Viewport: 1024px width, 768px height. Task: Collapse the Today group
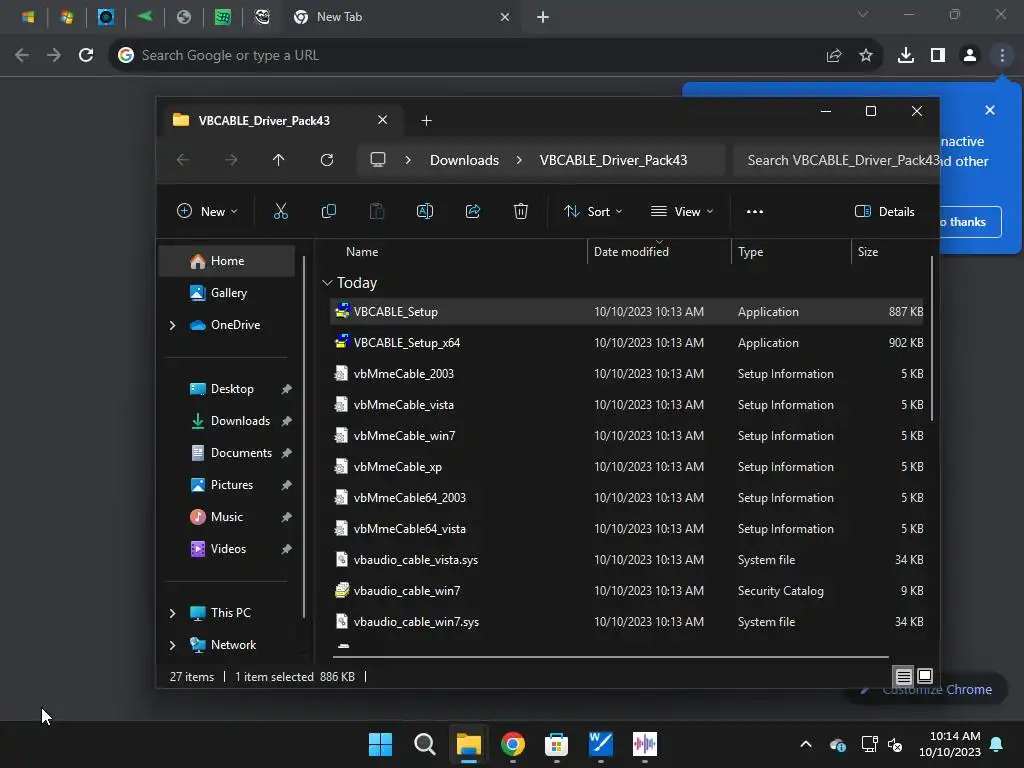point(327,283)
